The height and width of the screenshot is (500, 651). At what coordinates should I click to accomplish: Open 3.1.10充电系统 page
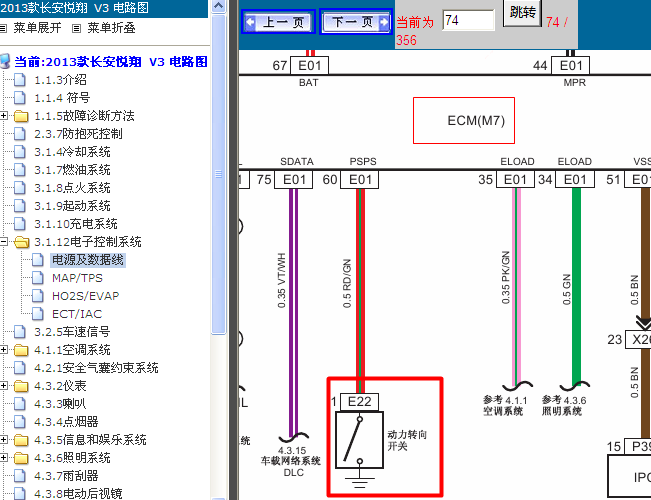tap(76, 224)
